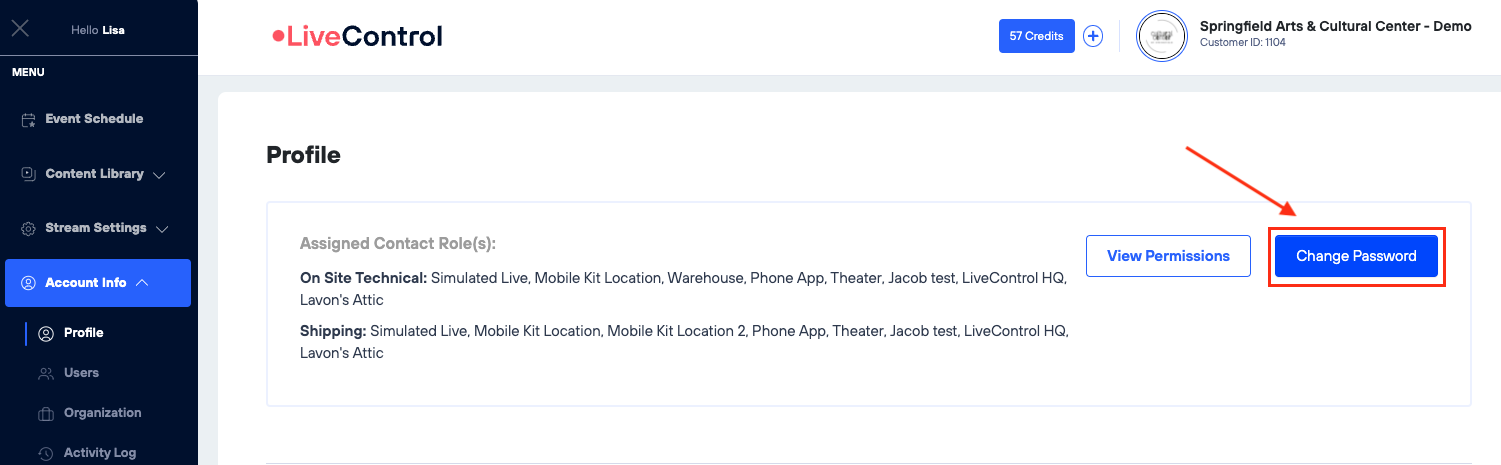
Task: Close the sidebar with the X icon
Action: click(x=20, y=29)
